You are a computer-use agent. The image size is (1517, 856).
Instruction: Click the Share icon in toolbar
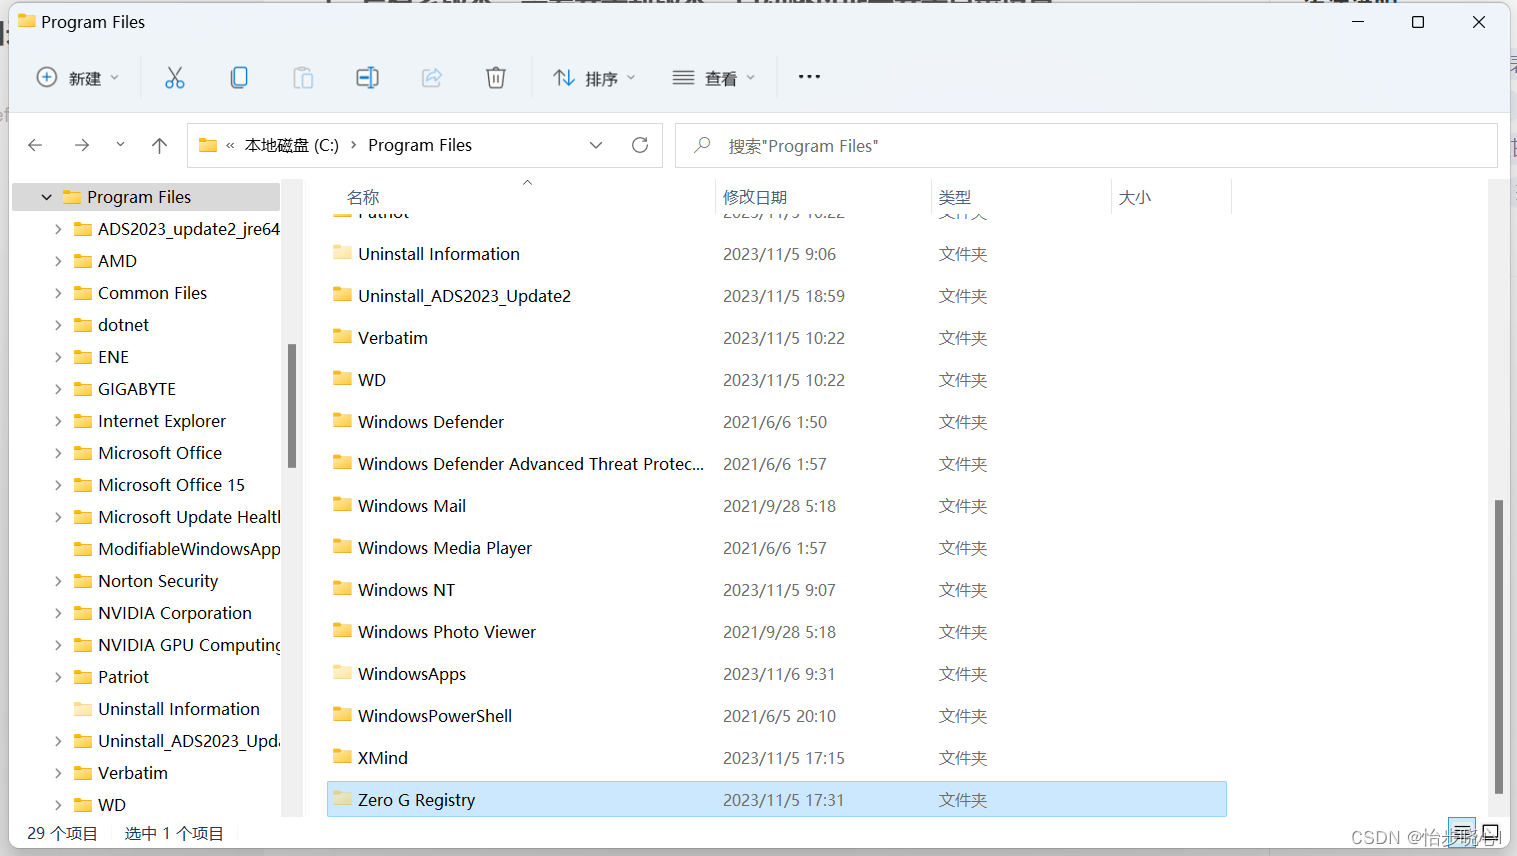431,78
